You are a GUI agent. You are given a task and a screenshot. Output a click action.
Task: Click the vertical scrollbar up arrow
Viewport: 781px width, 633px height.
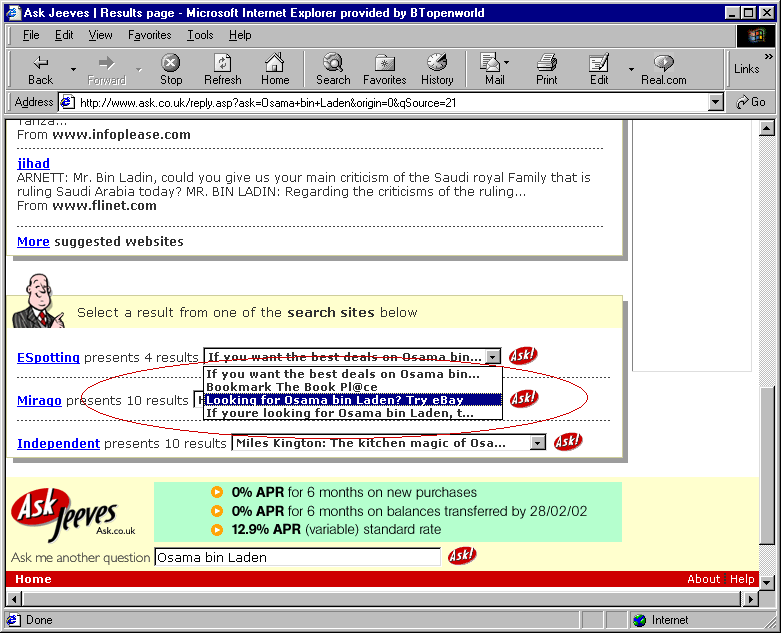pos(767,128)
